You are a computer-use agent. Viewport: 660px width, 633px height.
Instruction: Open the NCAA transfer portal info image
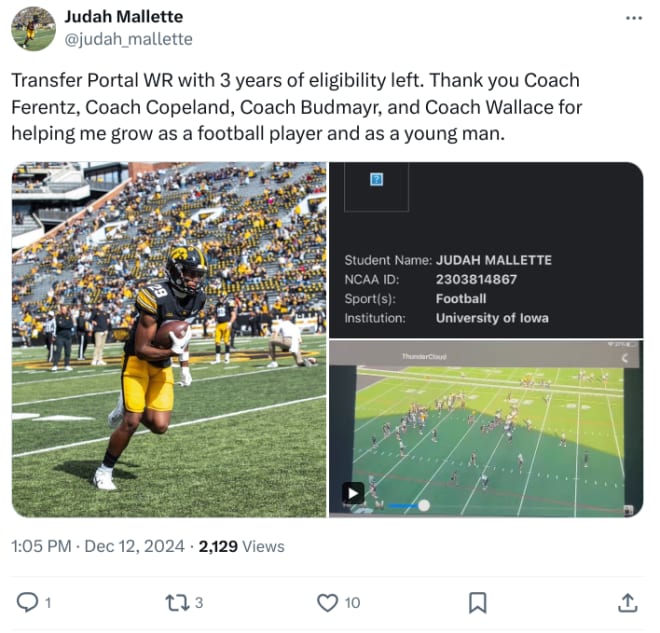pyautogui.click(x=486, y=250)
